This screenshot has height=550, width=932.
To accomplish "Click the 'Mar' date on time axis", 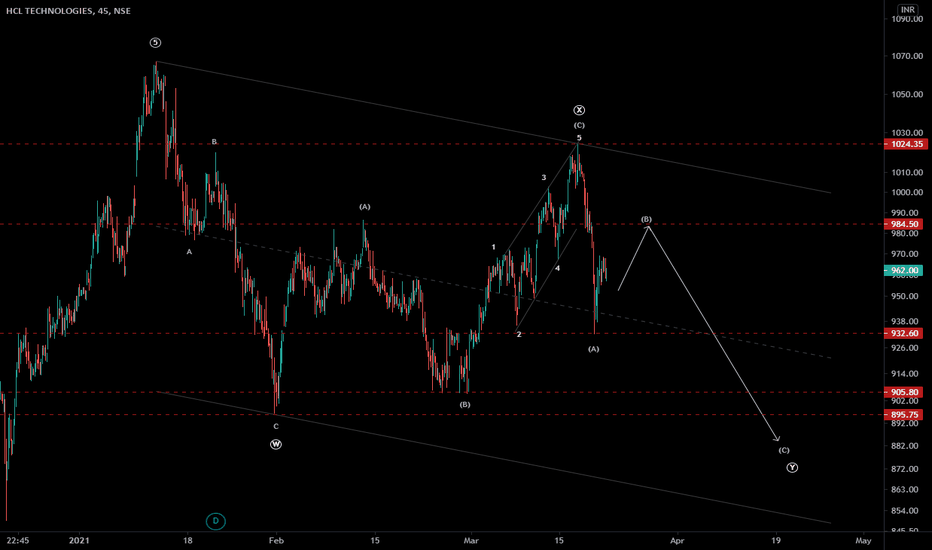I will 471,540.
